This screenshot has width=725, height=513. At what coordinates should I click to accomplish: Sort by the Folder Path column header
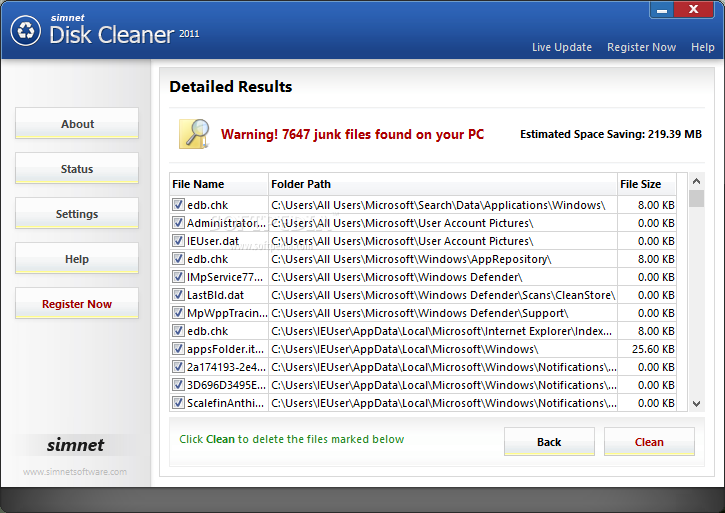443,184
